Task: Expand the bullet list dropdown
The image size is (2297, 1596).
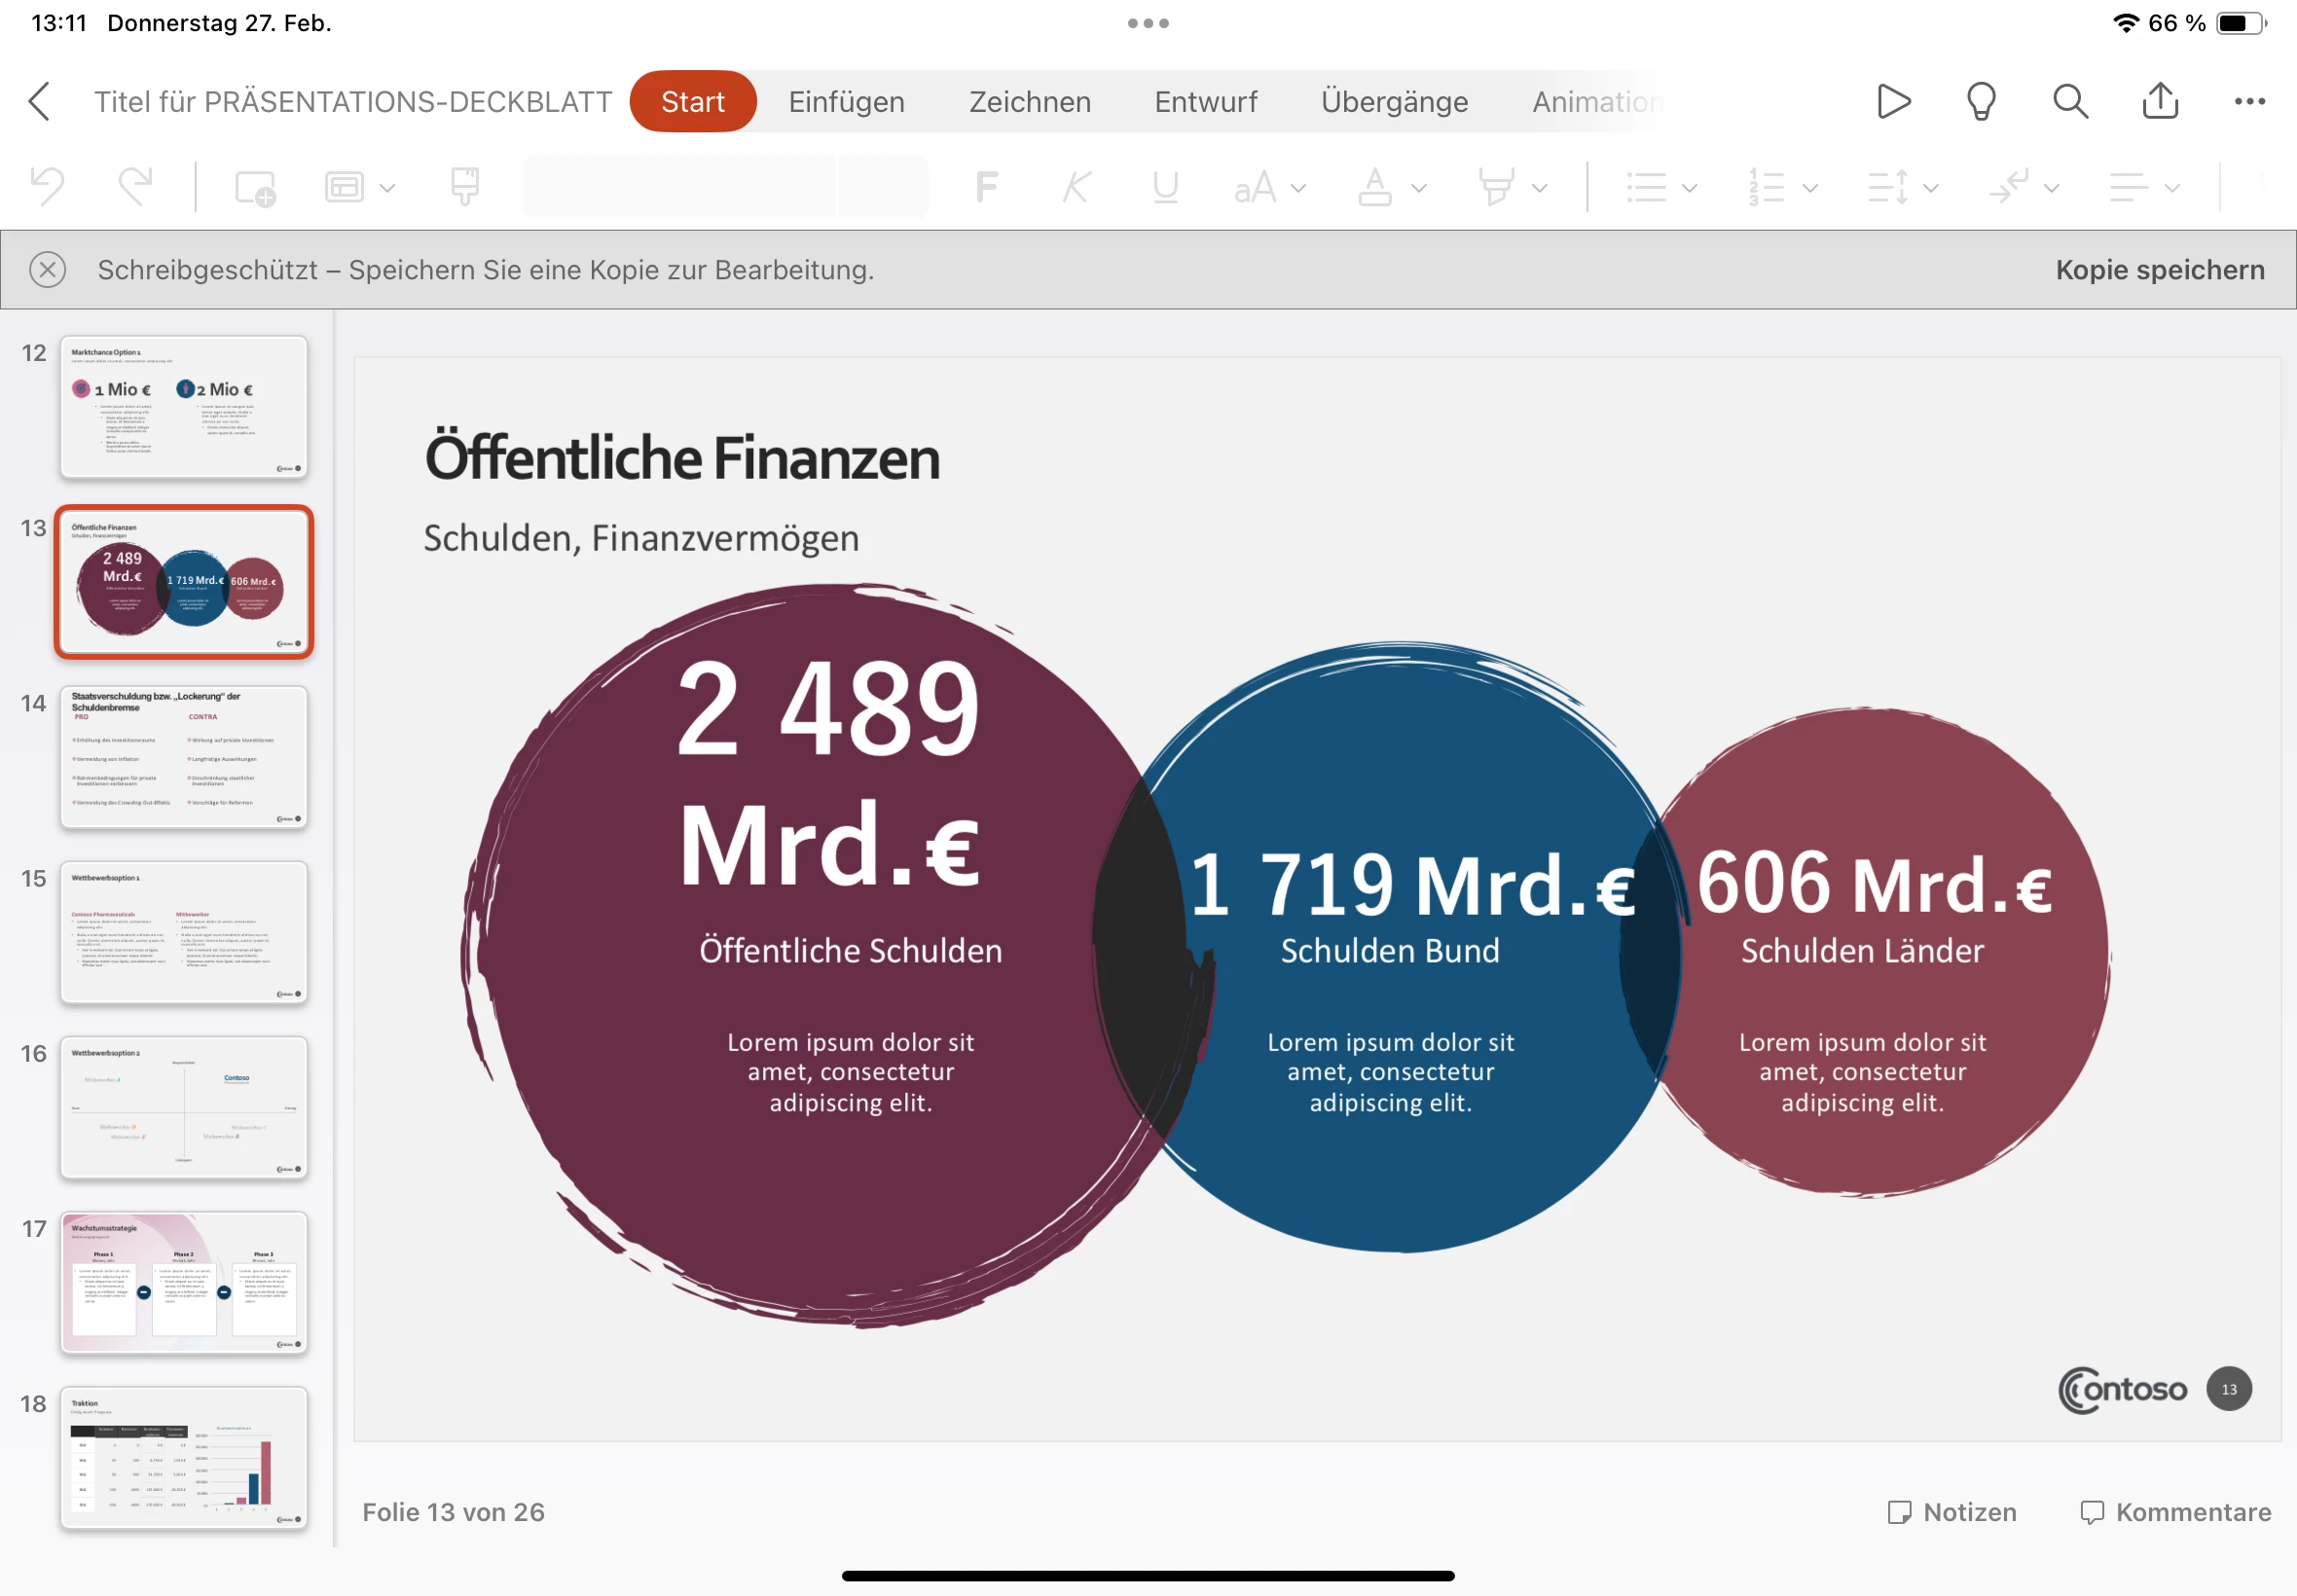Action: [x=1690, y=188]
